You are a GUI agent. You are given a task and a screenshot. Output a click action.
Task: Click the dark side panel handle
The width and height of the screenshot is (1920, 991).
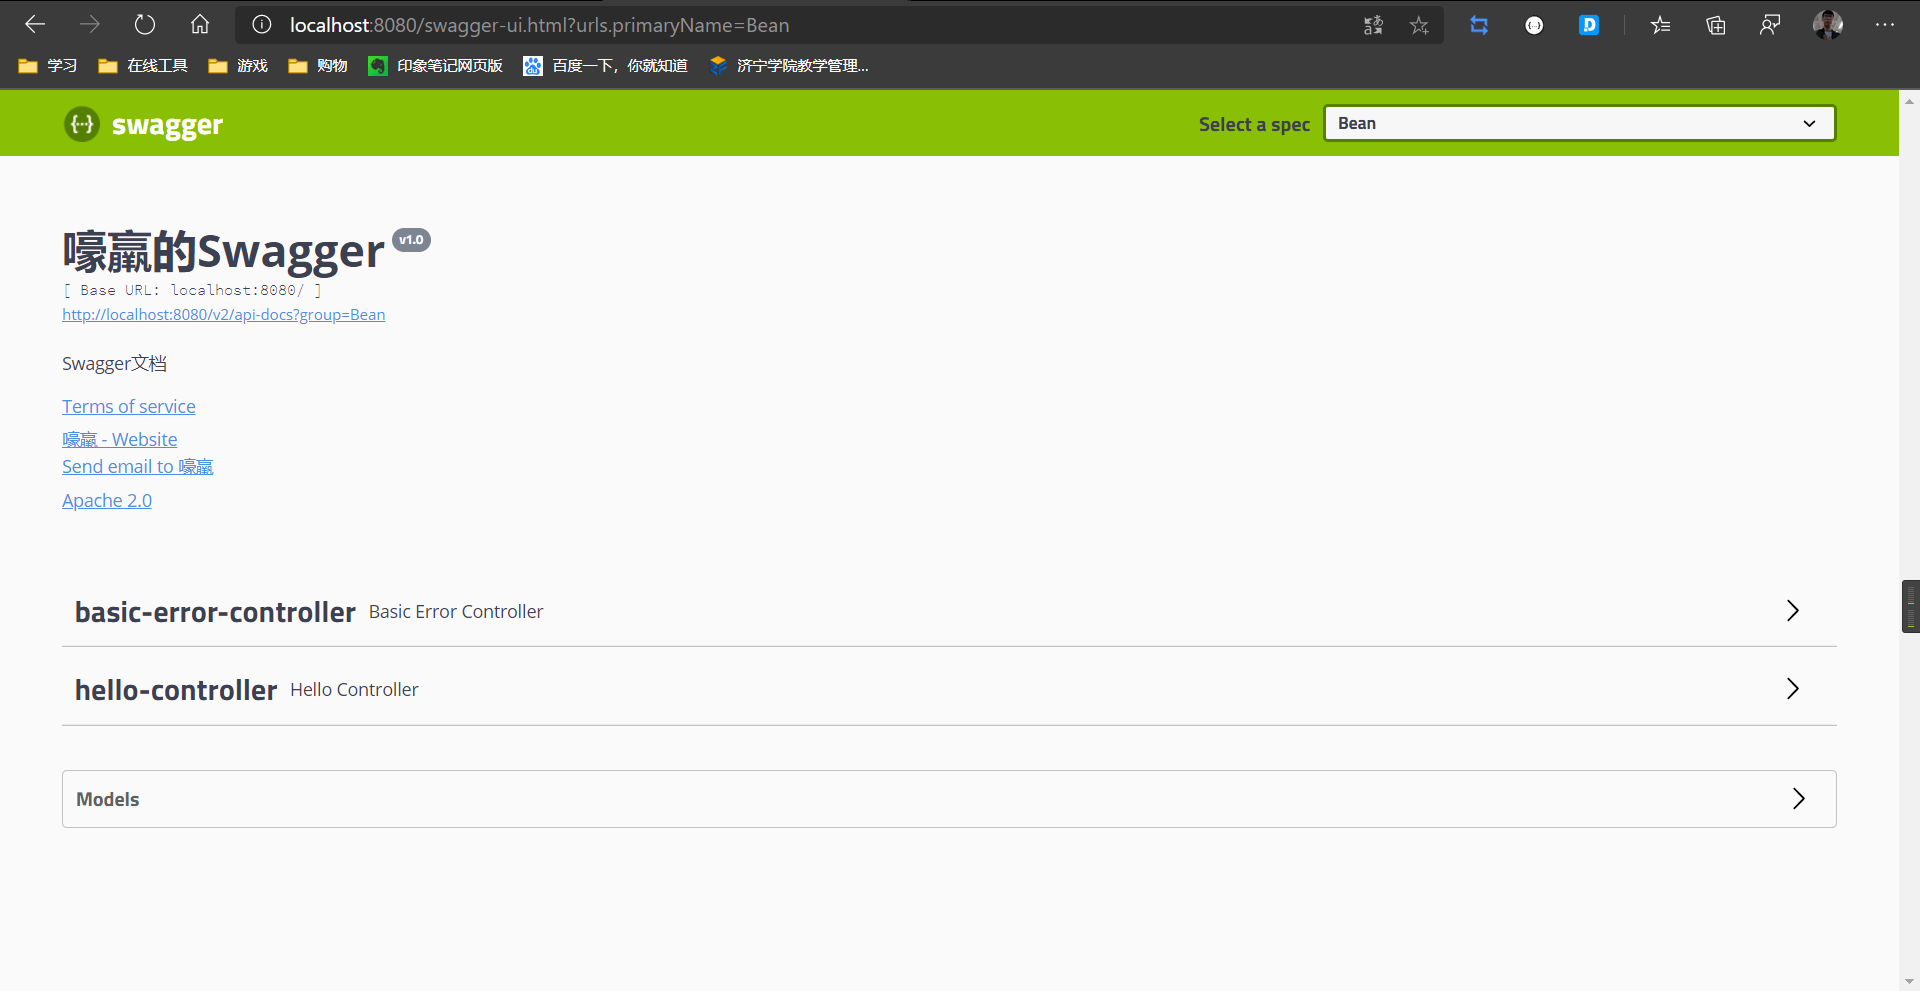click(x=1910, y=607)
